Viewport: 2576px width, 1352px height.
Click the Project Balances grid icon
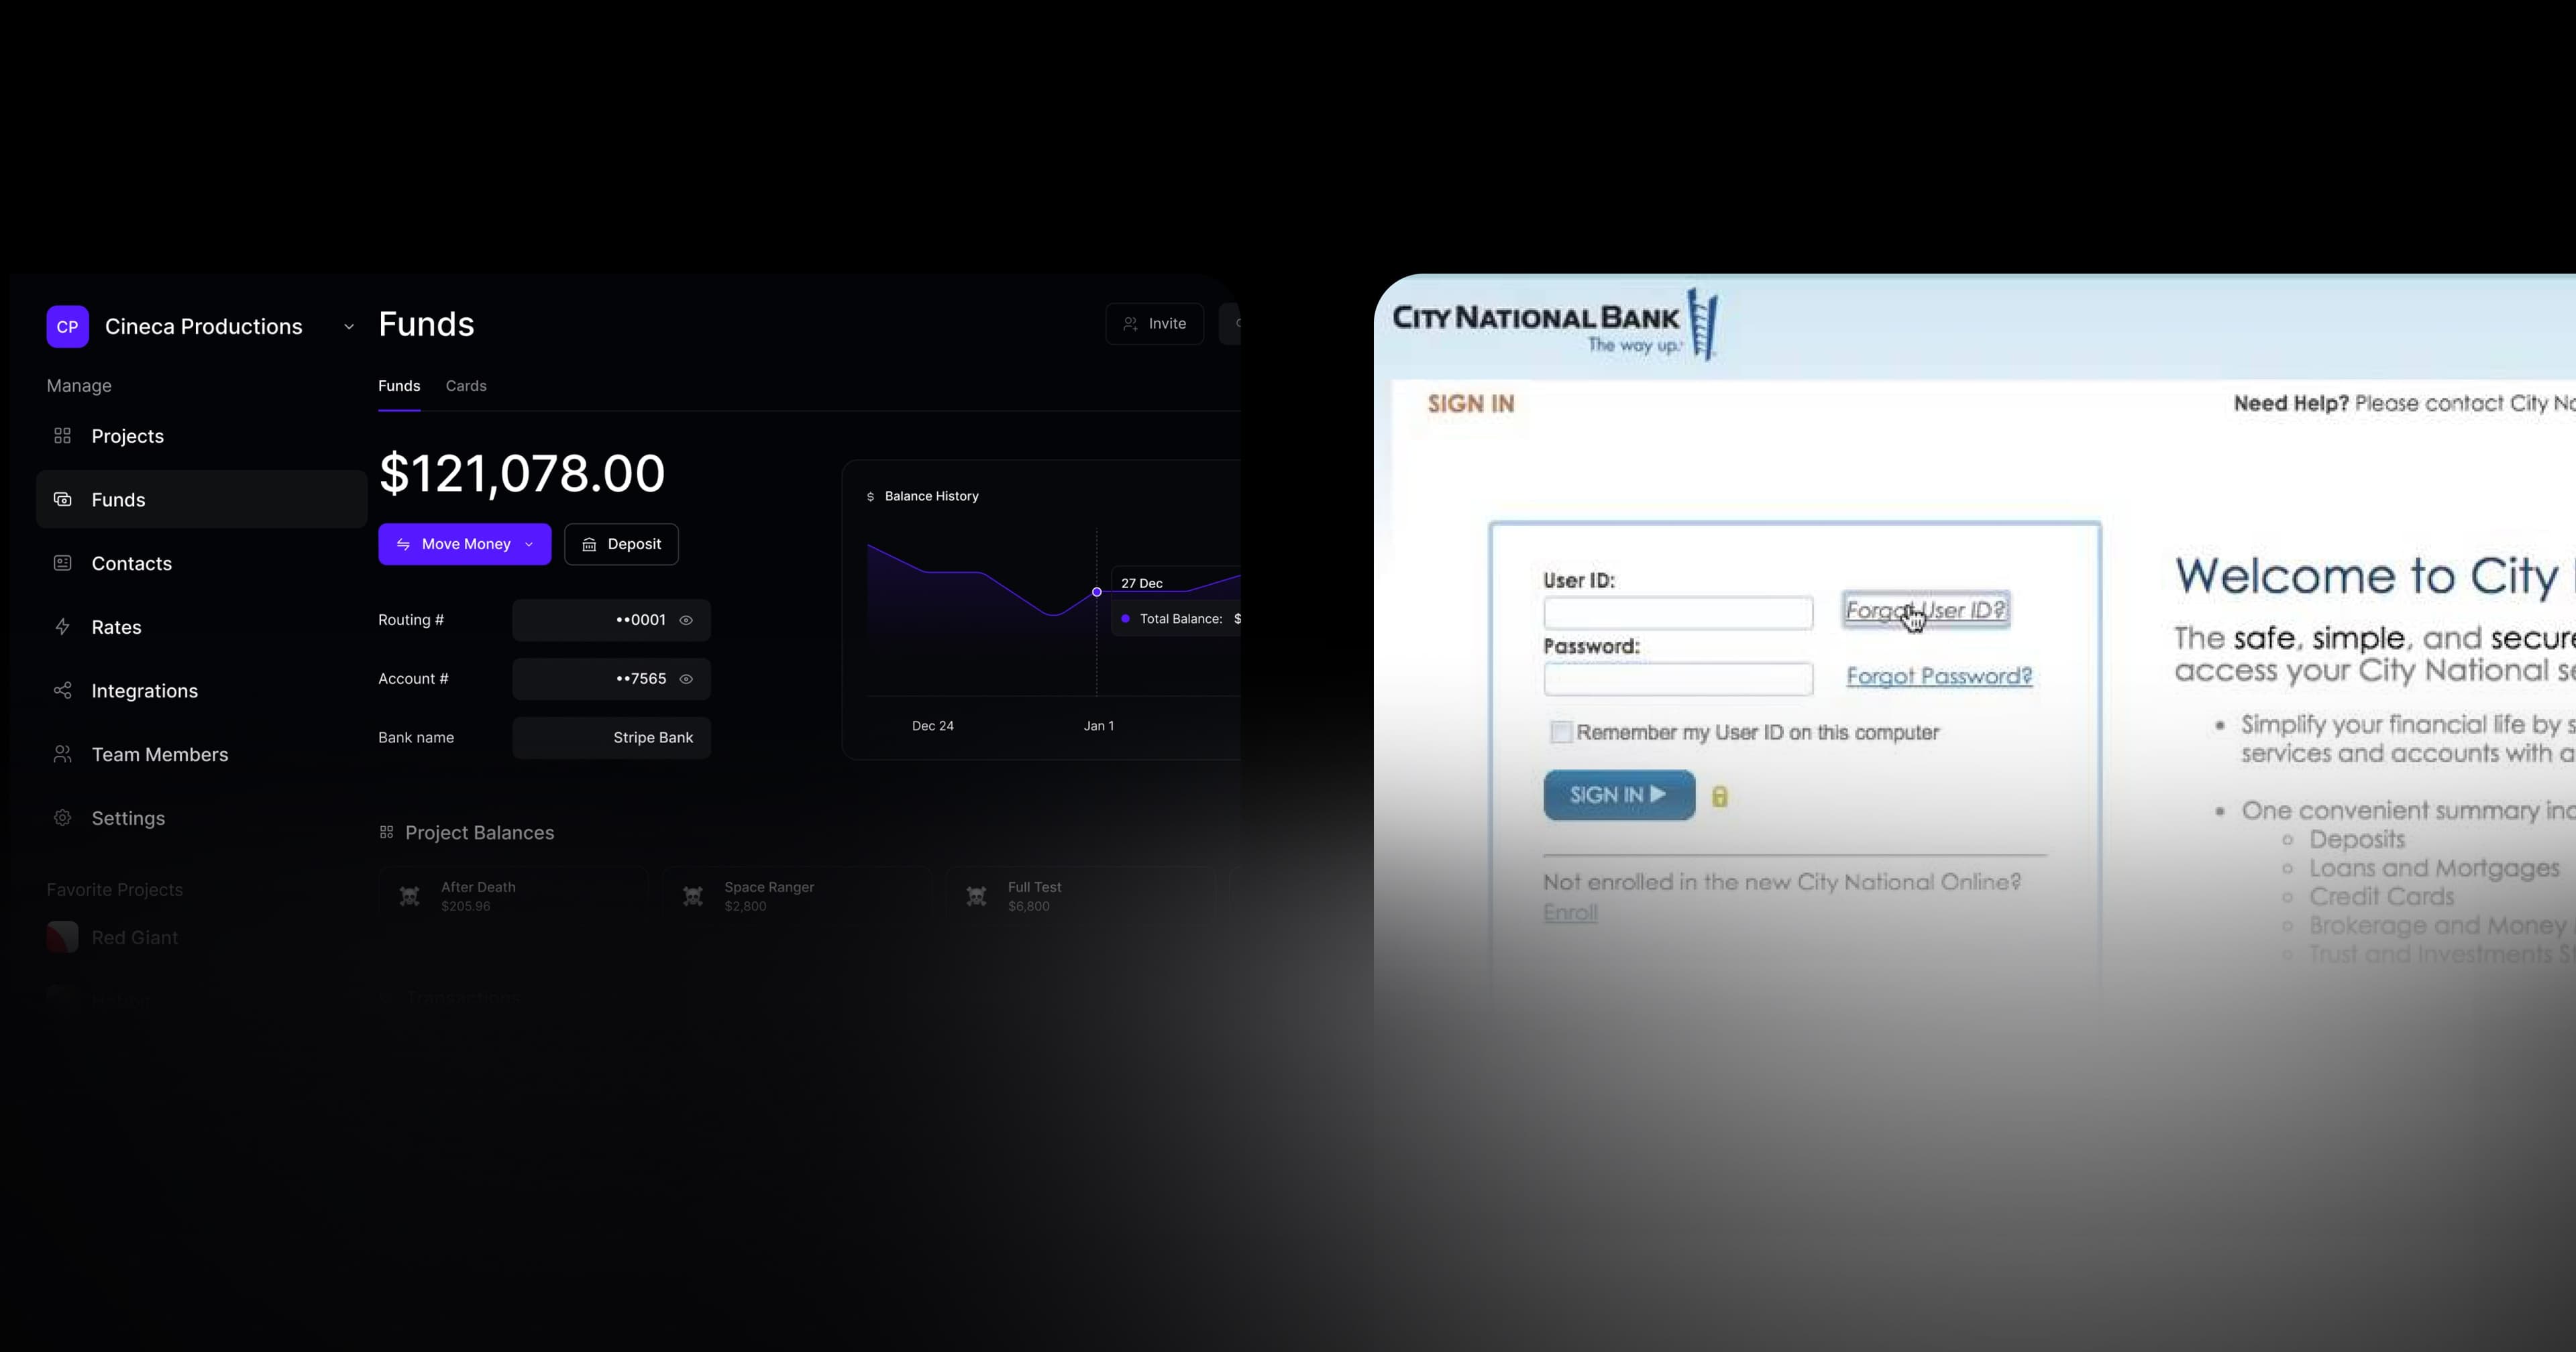(387, 833)
